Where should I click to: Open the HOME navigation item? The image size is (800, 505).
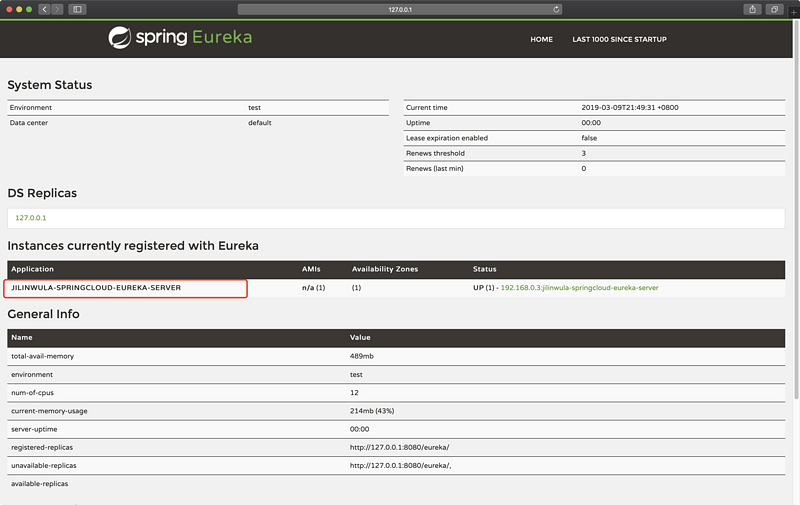(541, 39)
